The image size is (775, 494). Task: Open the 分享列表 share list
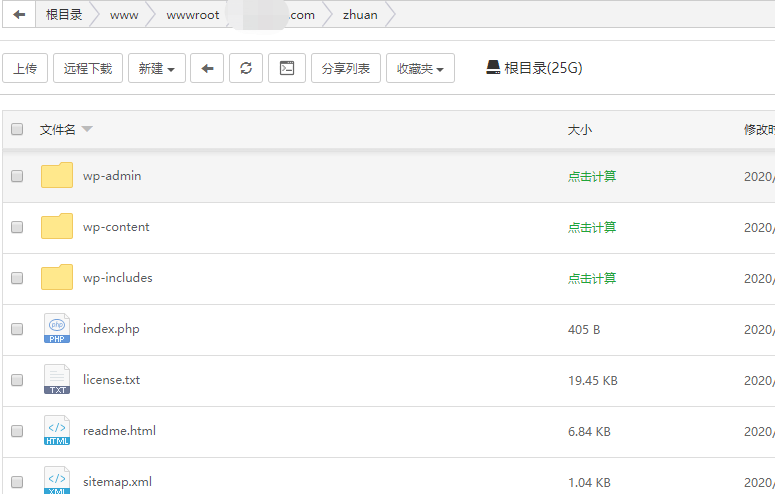pos(345,69)
